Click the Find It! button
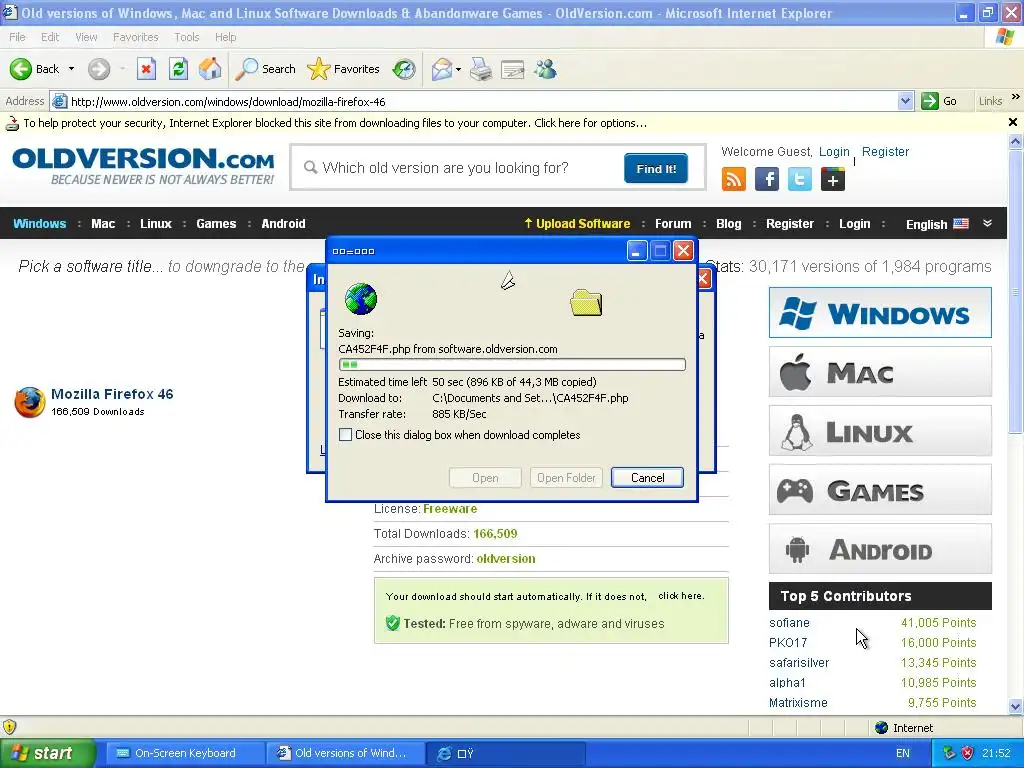 coord(656,168)
